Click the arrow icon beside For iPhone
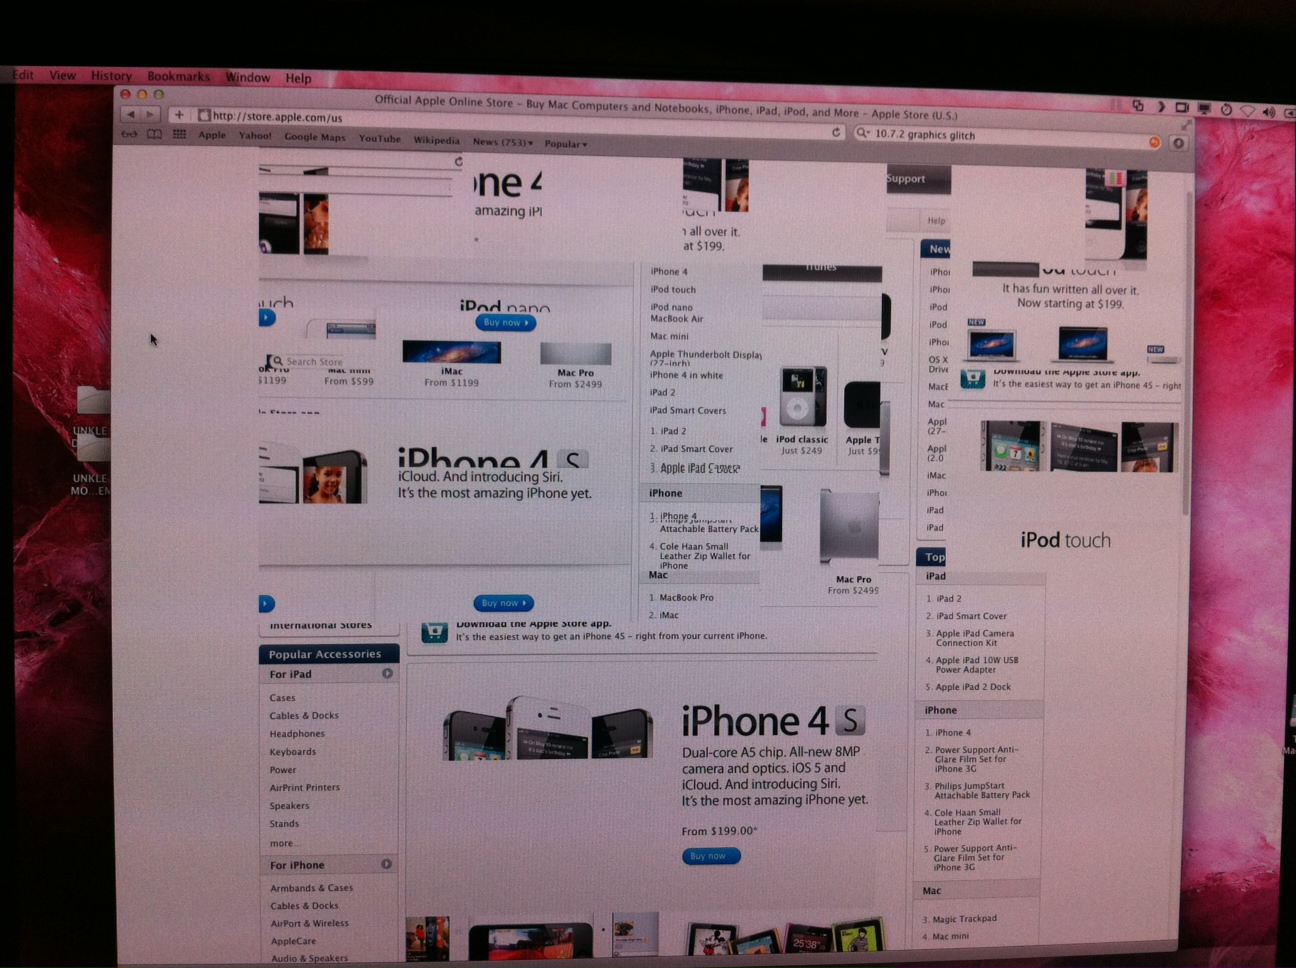 tap(387, 864)
